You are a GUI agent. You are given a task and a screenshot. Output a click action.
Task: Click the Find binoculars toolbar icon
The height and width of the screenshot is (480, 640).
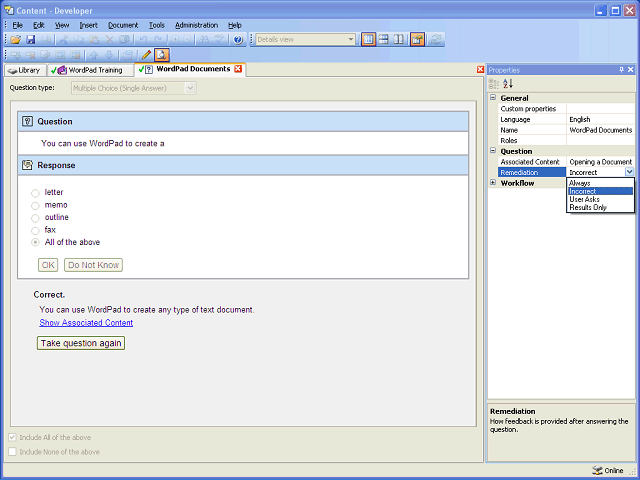pyautogui.click(x=204, y=40)
